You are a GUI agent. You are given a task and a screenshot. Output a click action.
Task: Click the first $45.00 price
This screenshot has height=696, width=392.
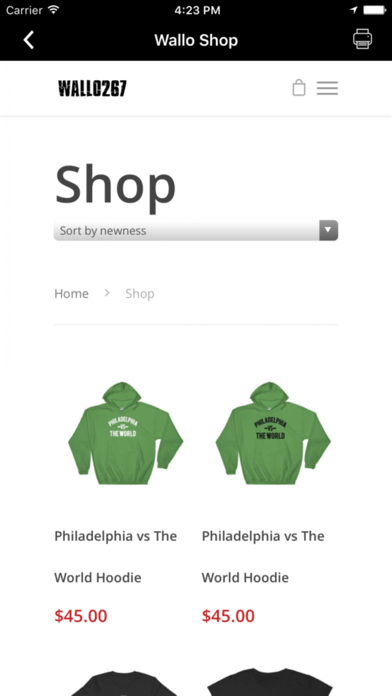click(x=81, y=616)
